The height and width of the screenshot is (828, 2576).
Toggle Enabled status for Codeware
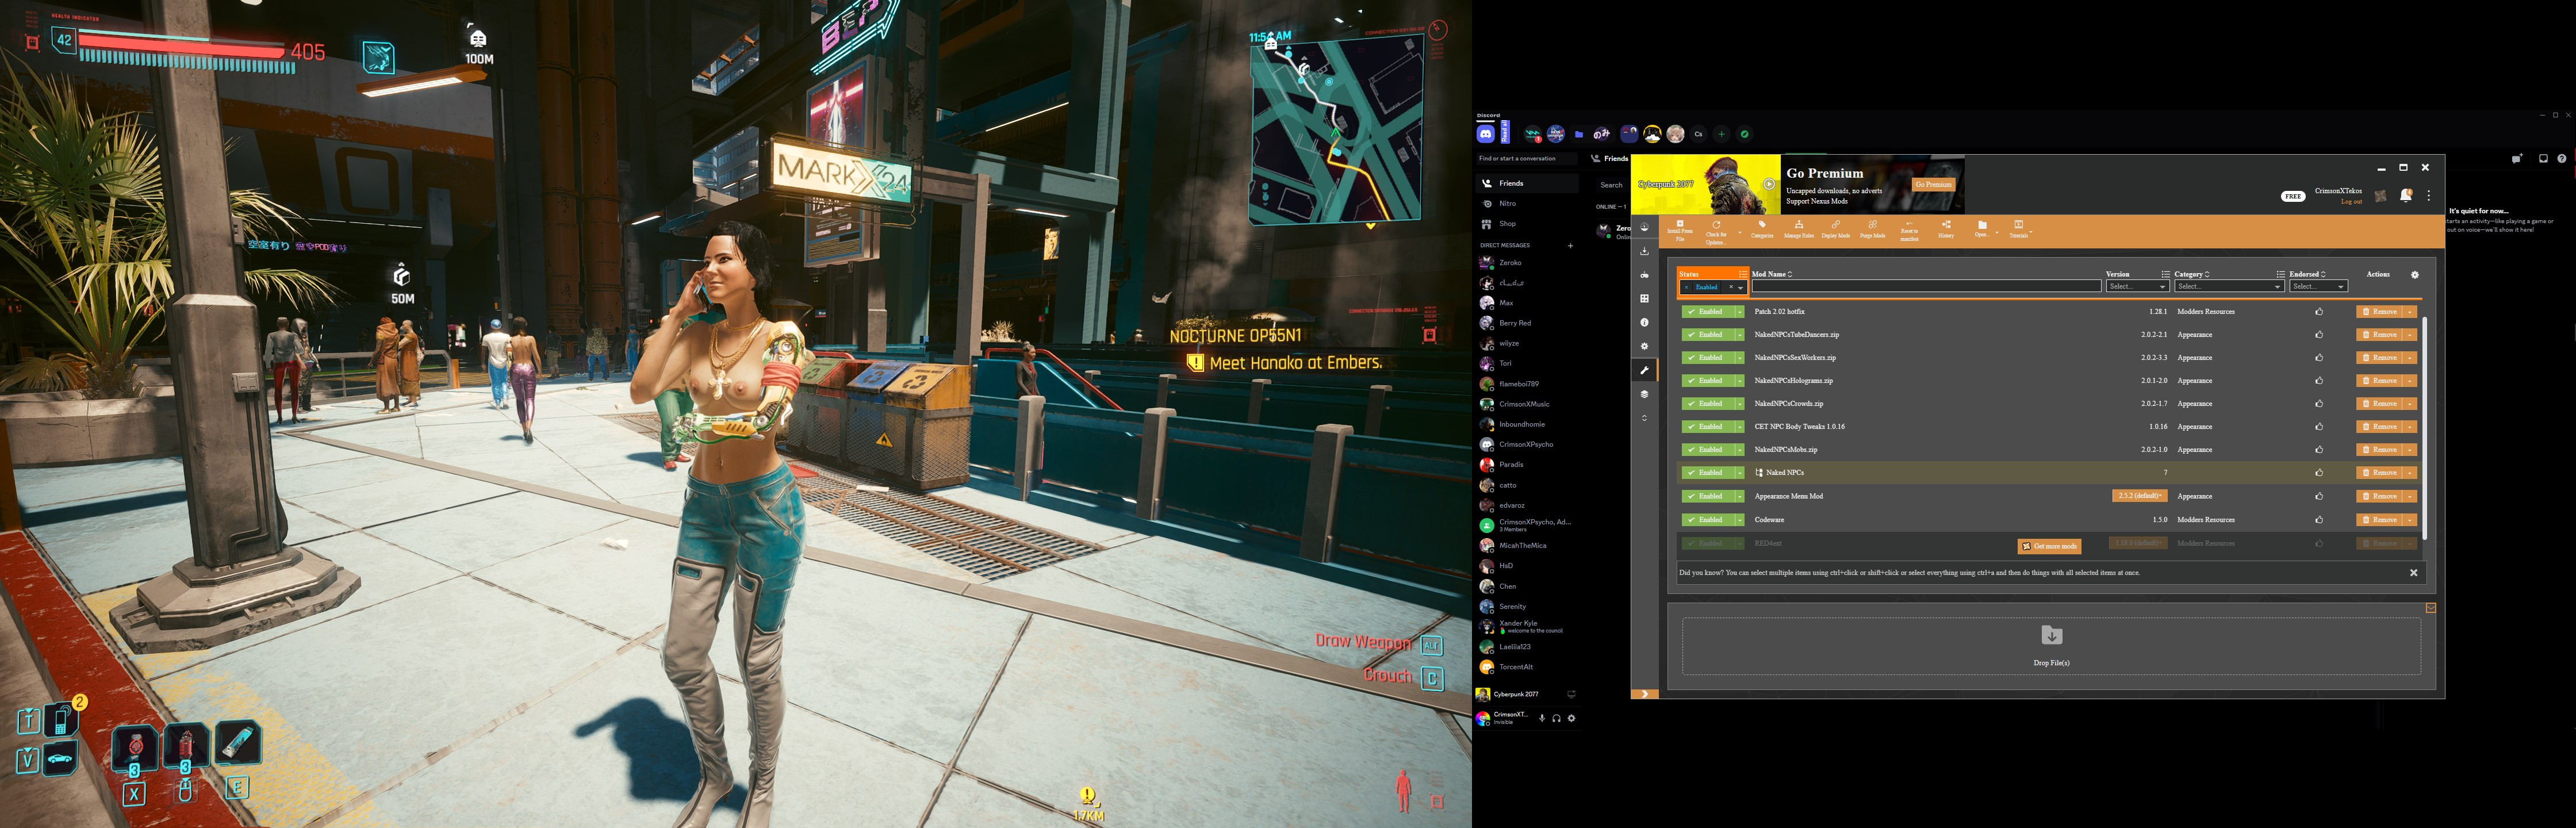pyautogui.click(x=1708, y=520)
